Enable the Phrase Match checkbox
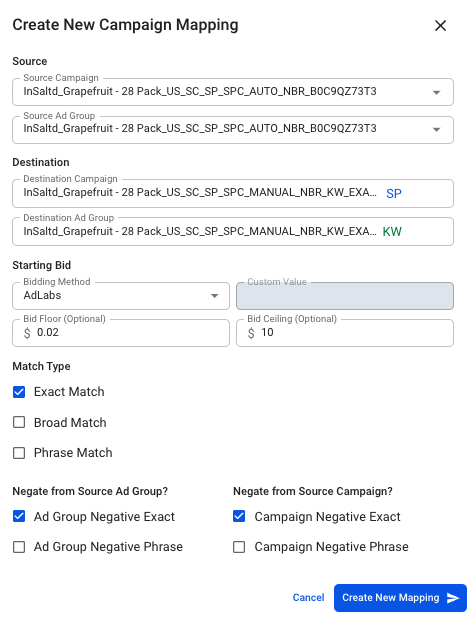 (19, 453)
